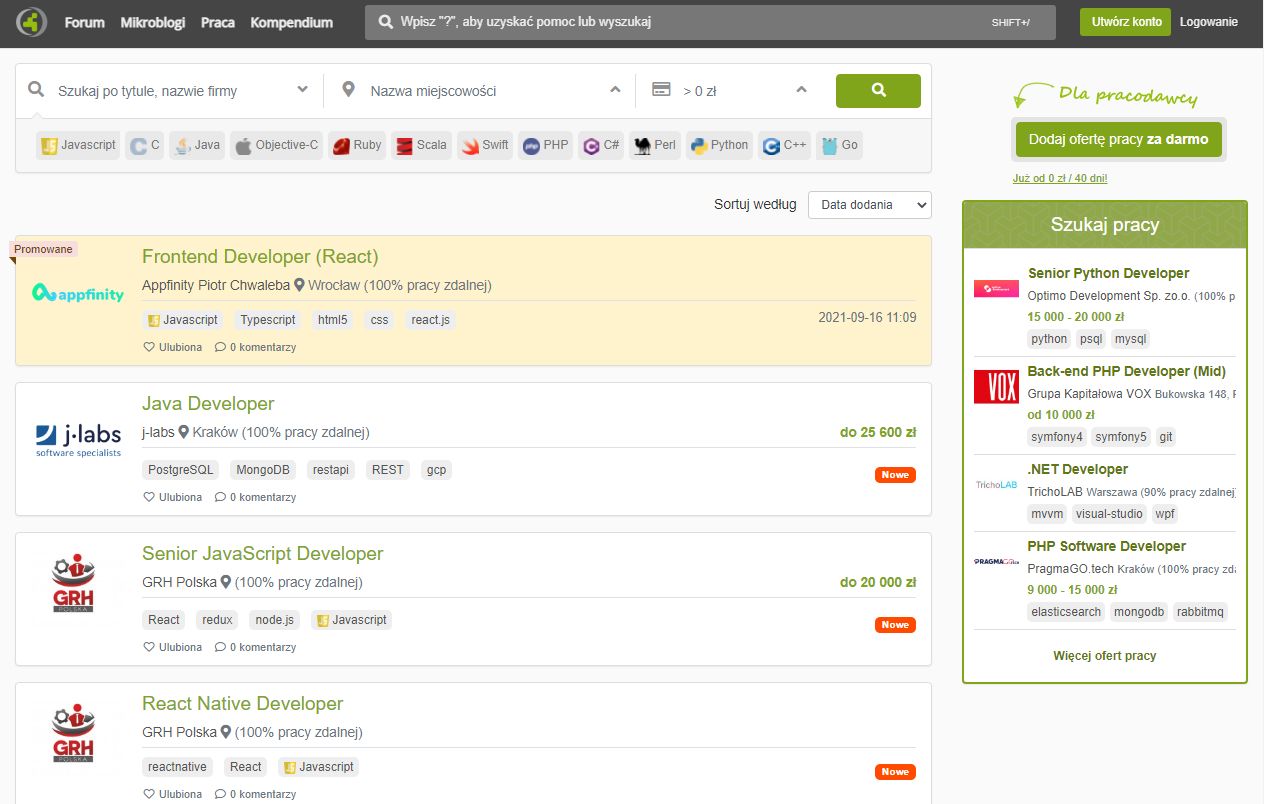Open the PragmaGO logo in sidebar
1264x804 pixels.
(996, 561)
